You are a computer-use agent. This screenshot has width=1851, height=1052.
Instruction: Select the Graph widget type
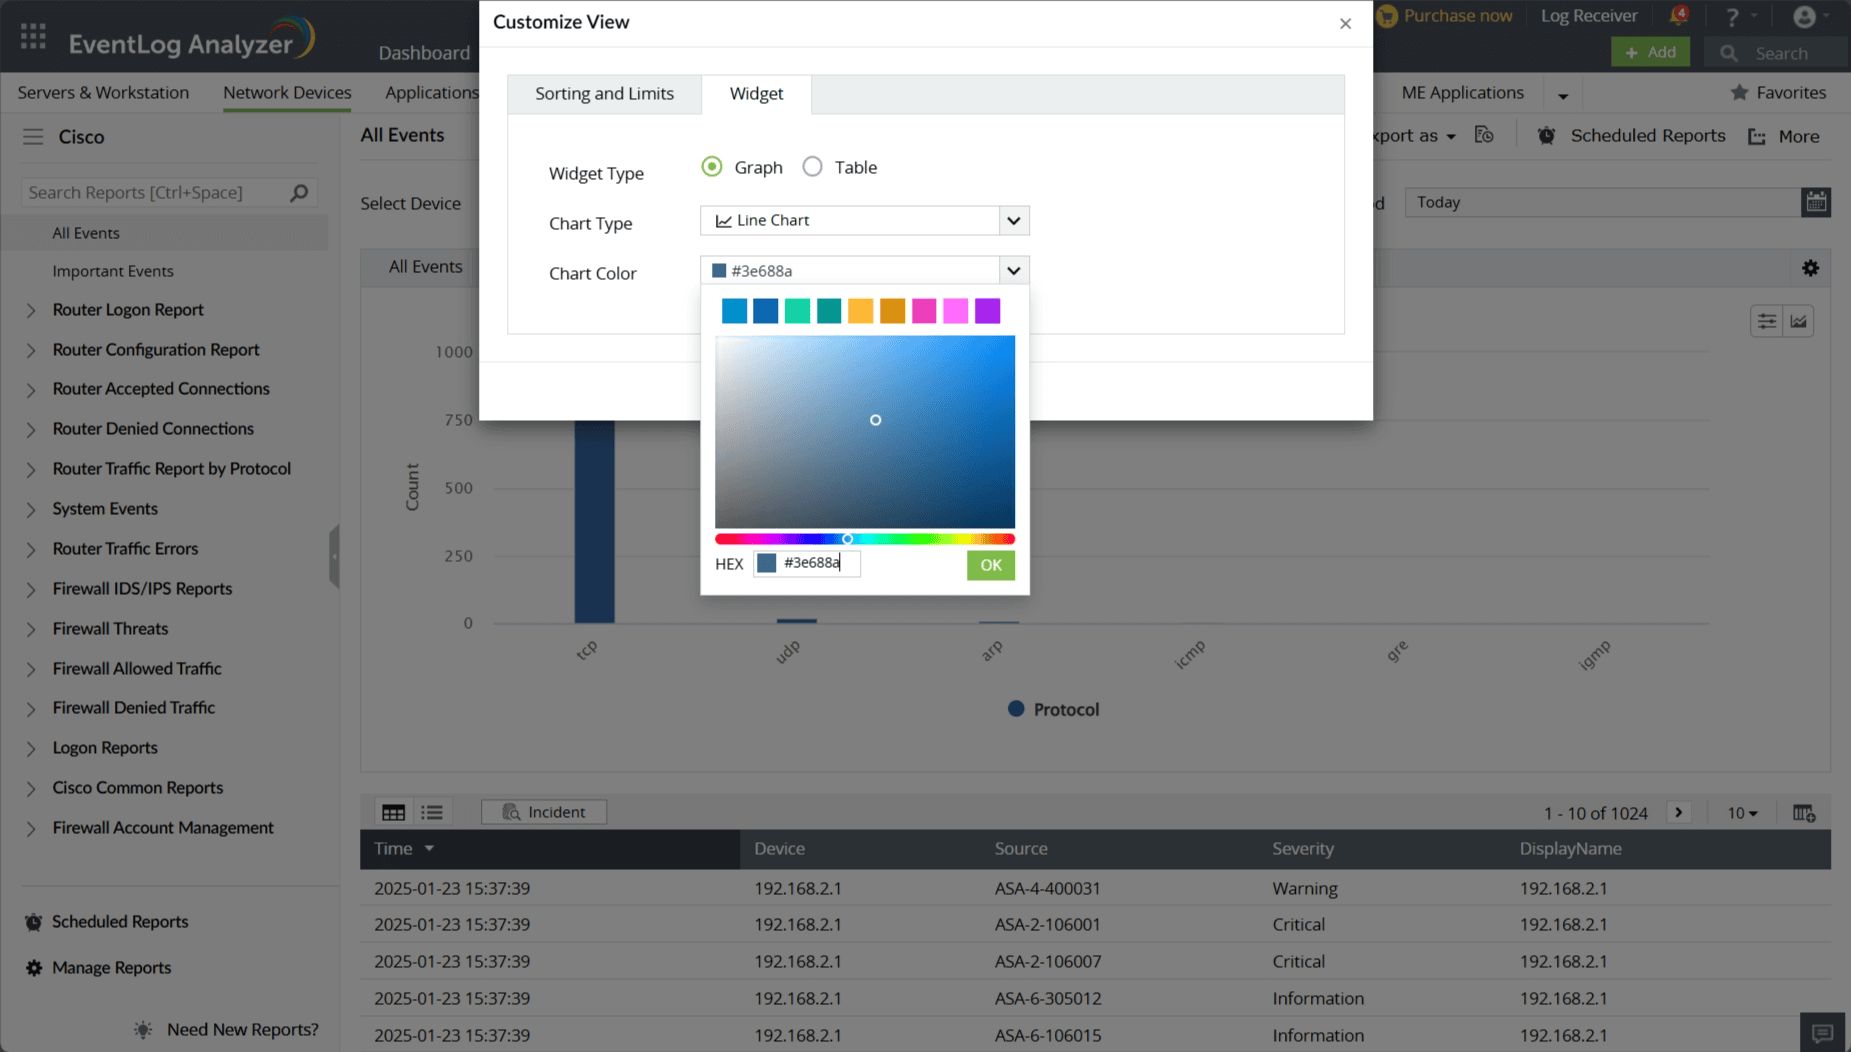712,167
